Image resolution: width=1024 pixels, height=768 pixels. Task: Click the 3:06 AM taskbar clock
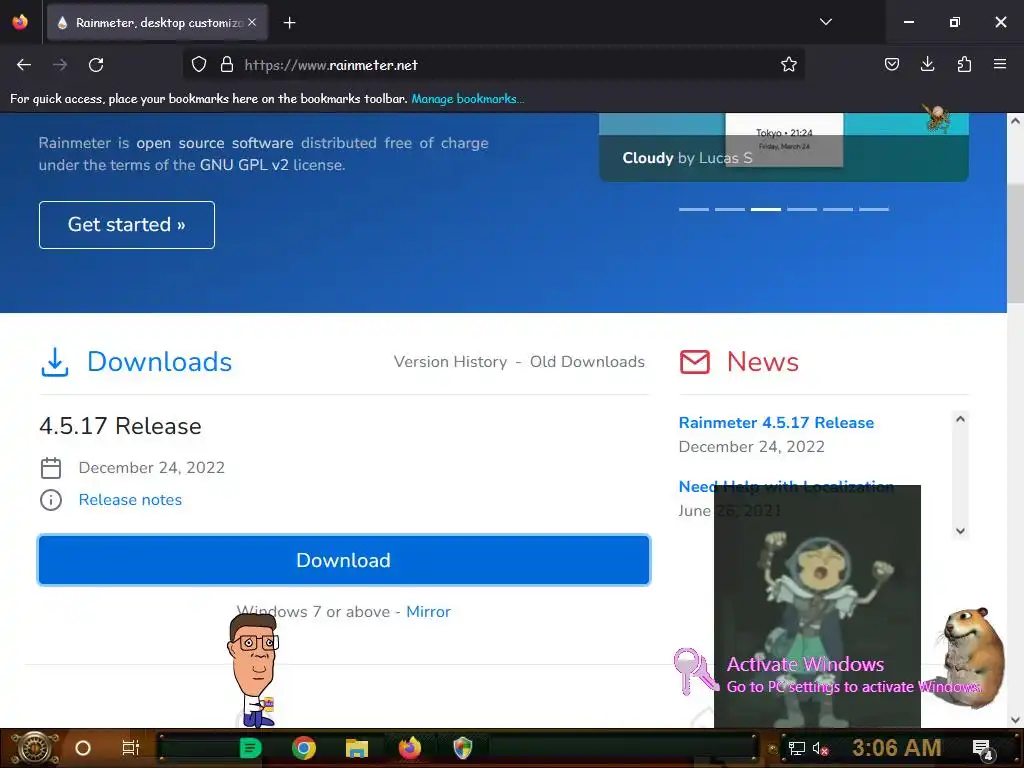(x=897, y=747)
